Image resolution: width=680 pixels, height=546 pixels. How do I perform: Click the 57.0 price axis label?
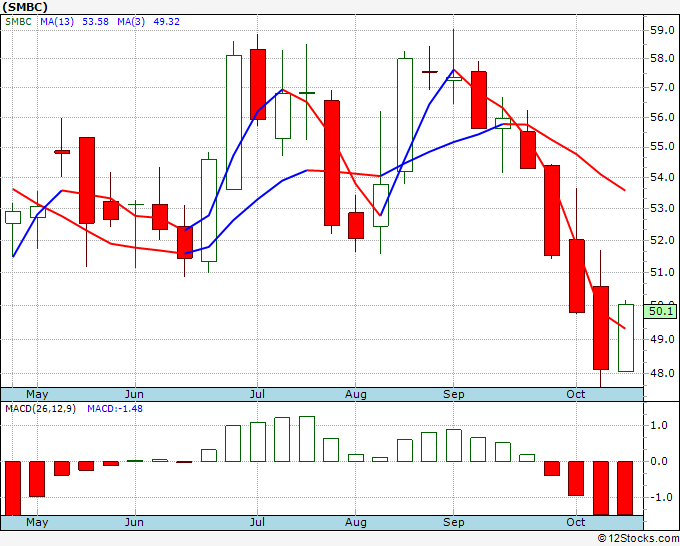point(662,88)
